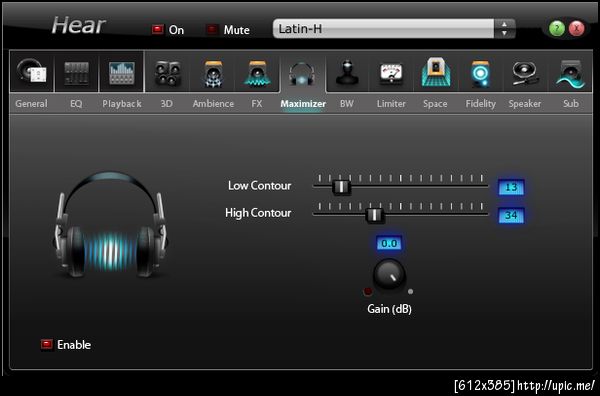Switch to the Limiter tab label
Image resolution: width=600 pixels, height=396 pixels.
(391, 104)
